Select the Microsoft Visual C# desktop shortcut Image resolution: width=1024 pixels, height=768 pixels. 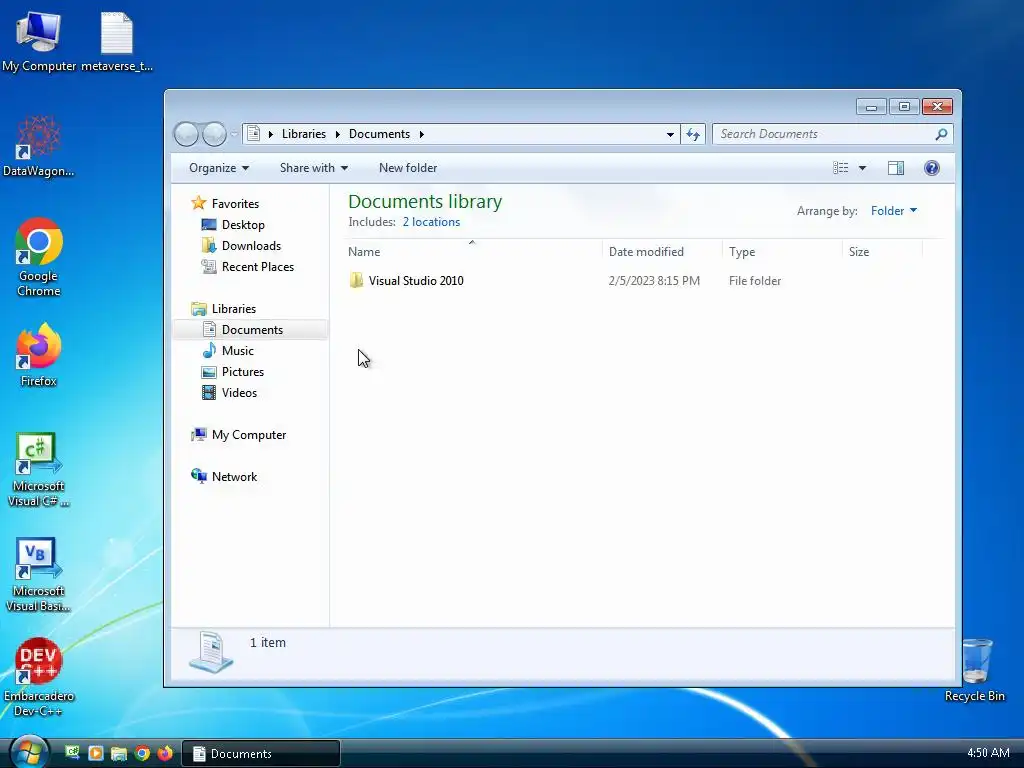39,470
